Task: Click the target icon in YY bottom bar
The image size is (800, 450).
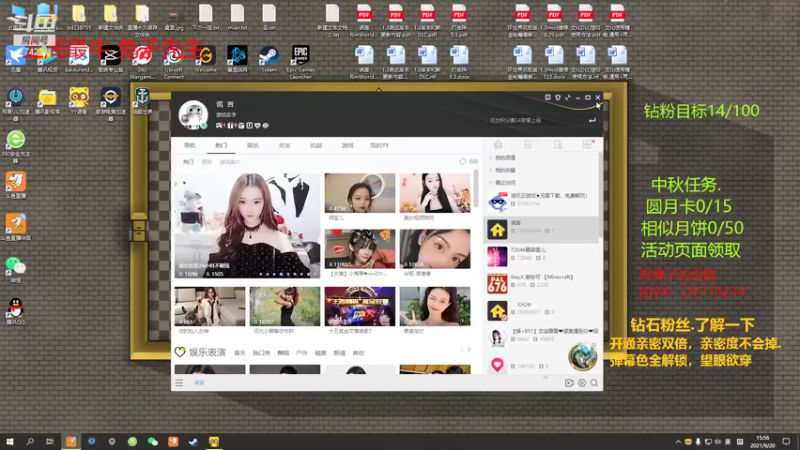Action: tap(582, 383)
